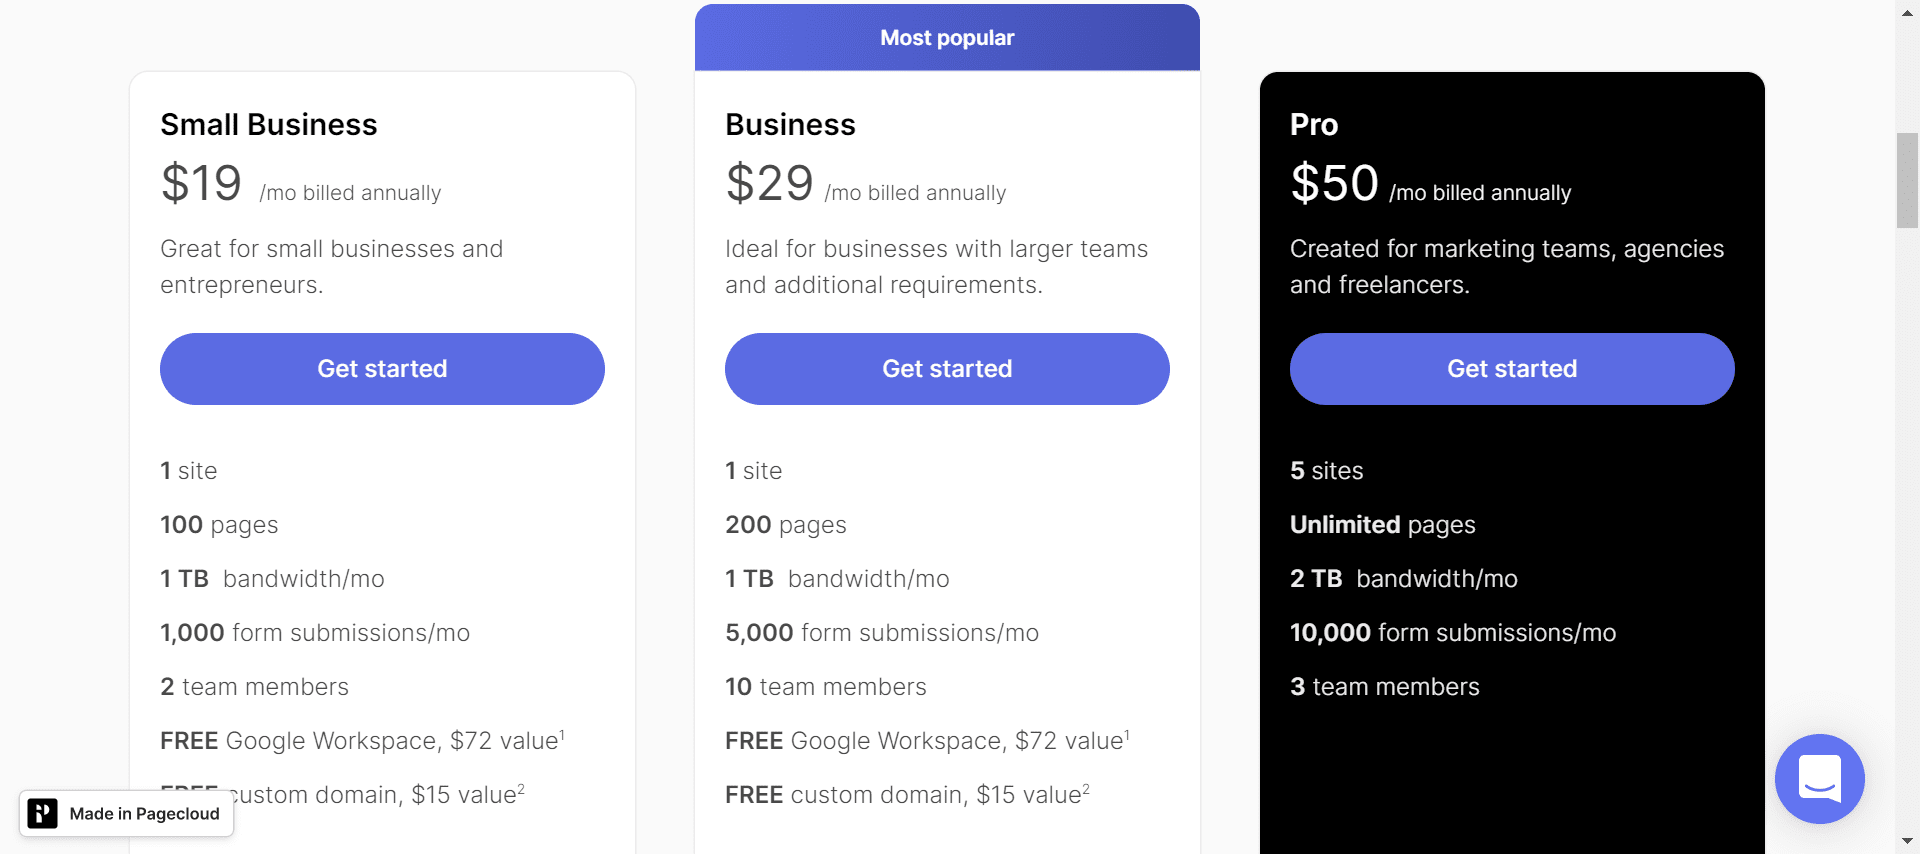Click the vertical scrollbar thumb
This screenshot has width=1920, height=854.
coord(1907,180)
